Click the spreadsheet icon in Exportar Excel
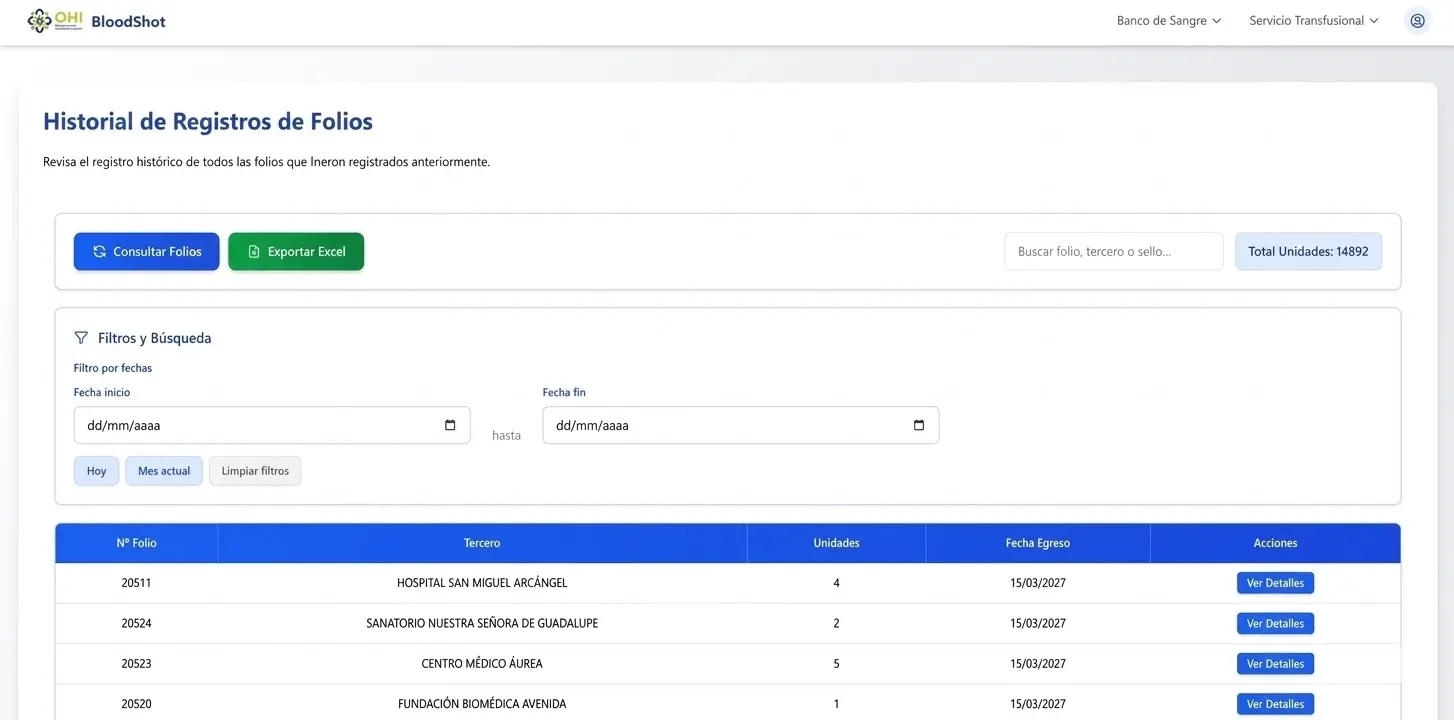The height and width of the screenshot is (720, 1454). tap(254, 252)
